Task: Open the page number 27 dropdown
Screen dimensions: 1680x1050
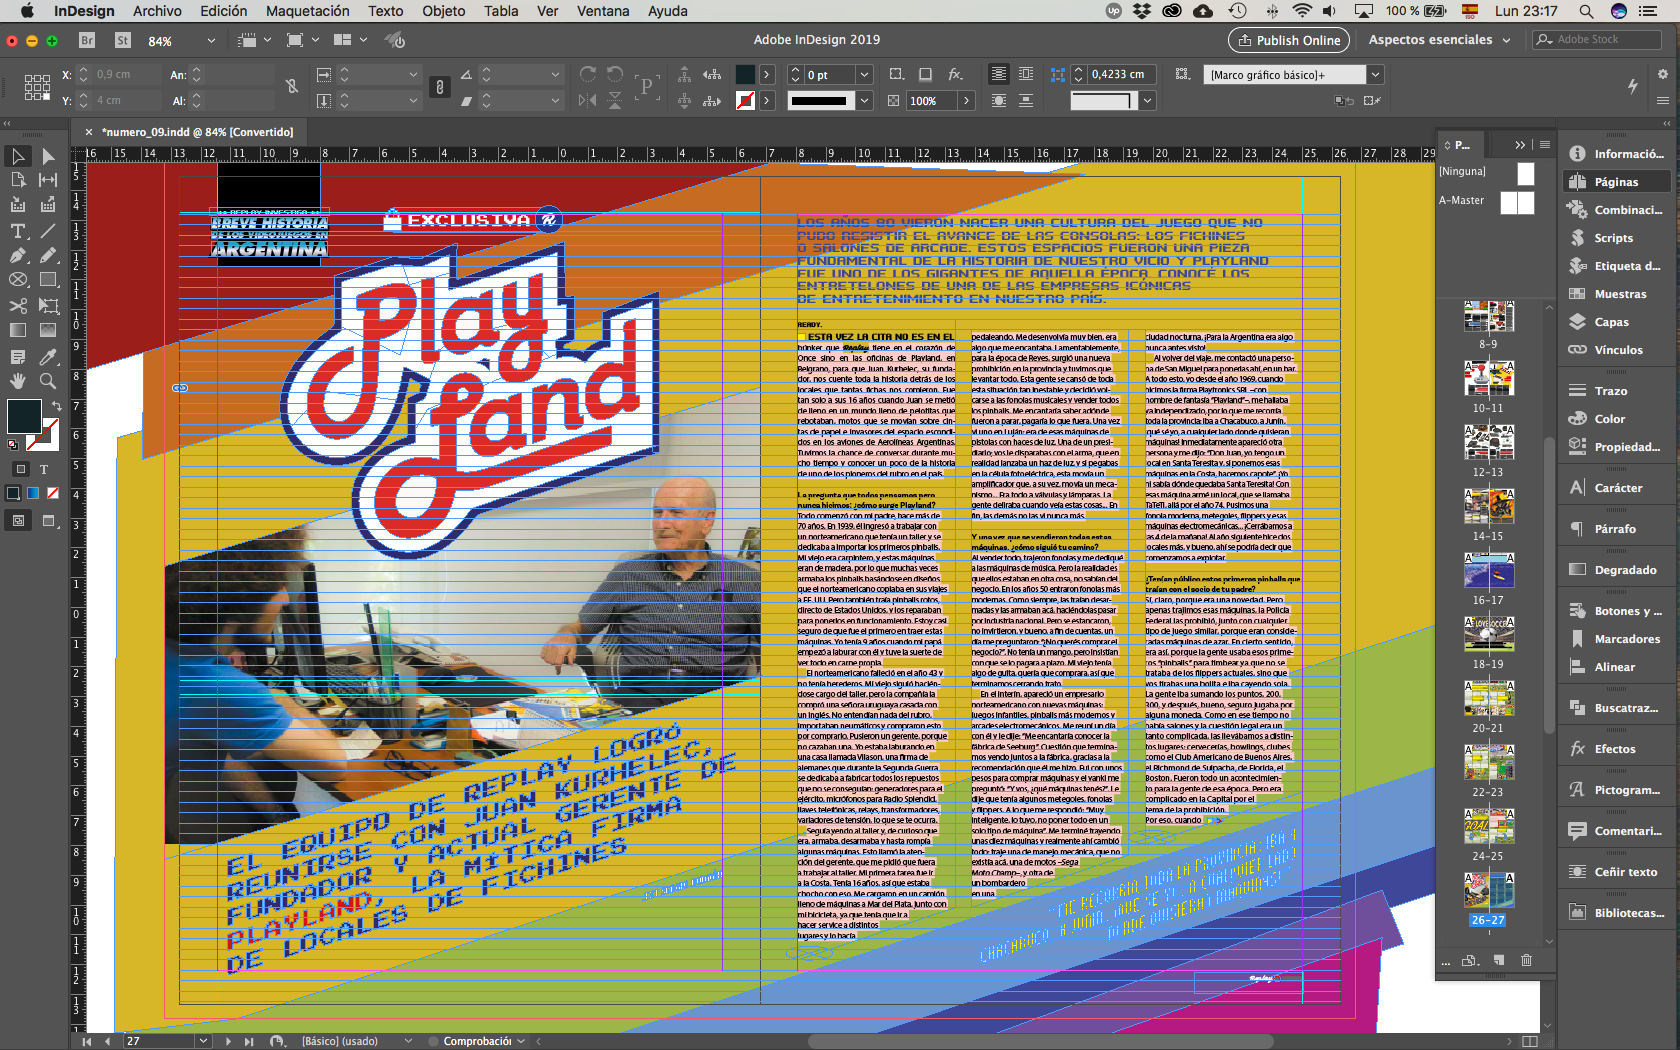Action: [204, 1041]
